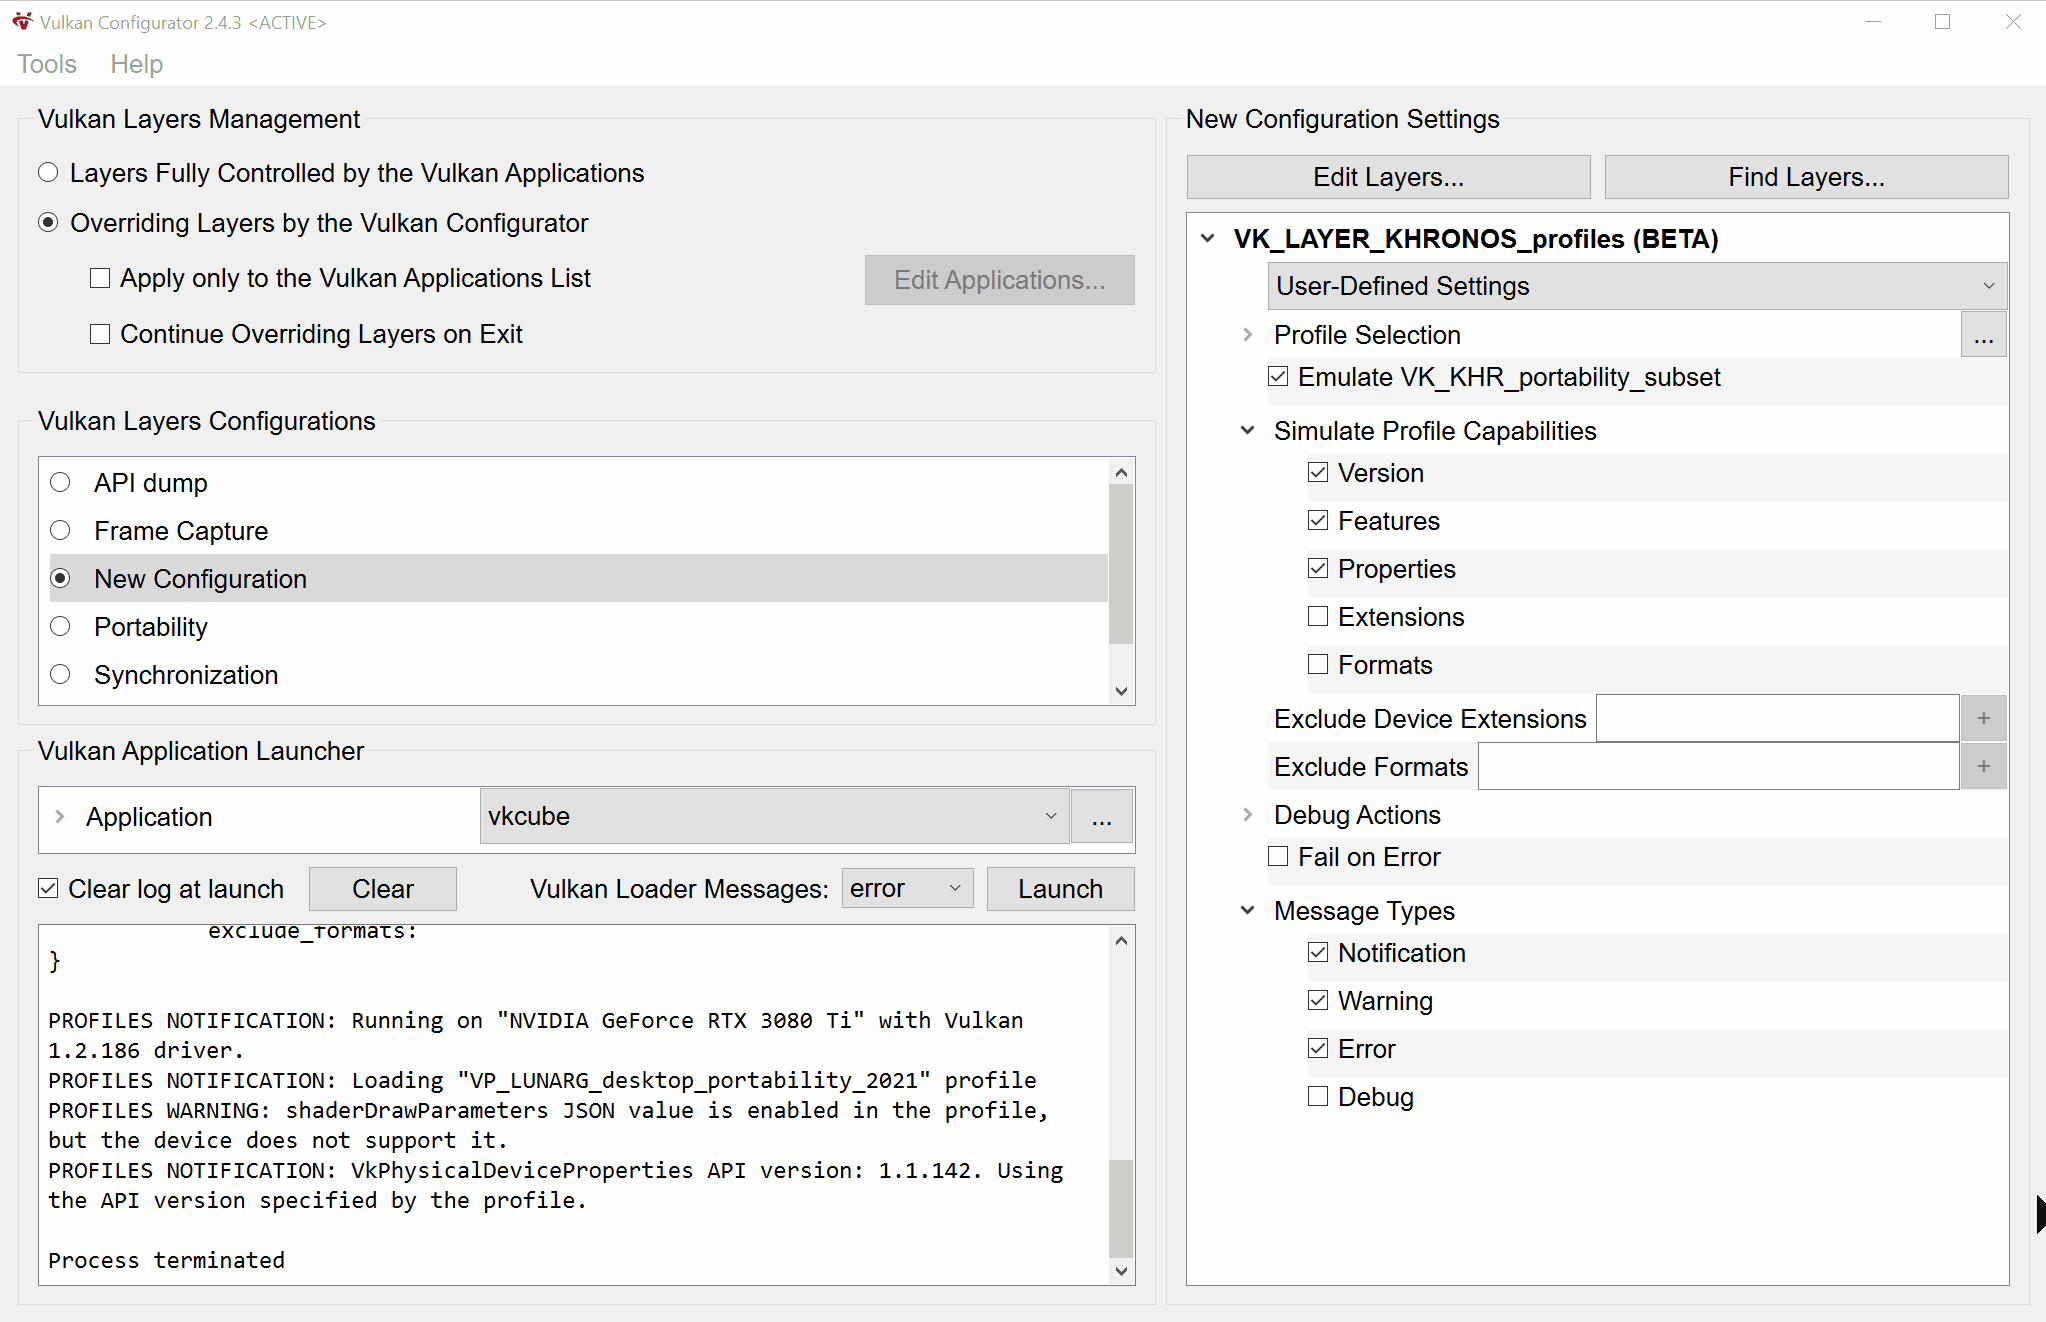Launch vkcube

(1060, 888)
